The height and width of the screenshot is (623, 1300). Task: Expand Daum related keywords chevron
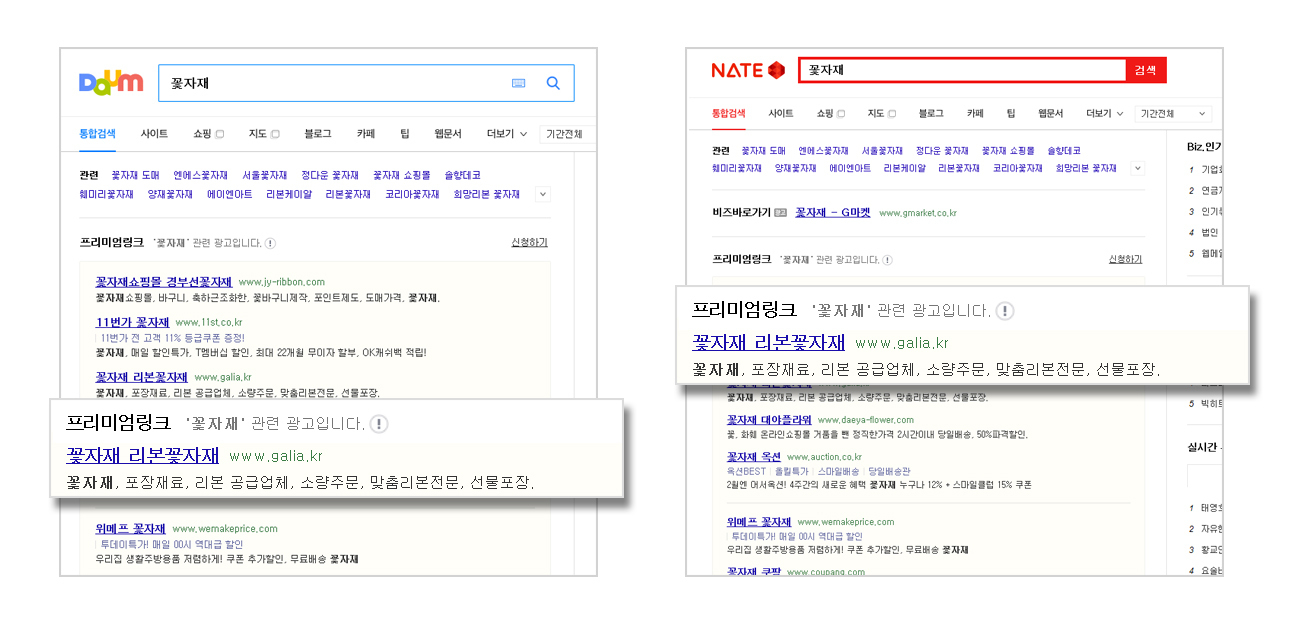542,194
